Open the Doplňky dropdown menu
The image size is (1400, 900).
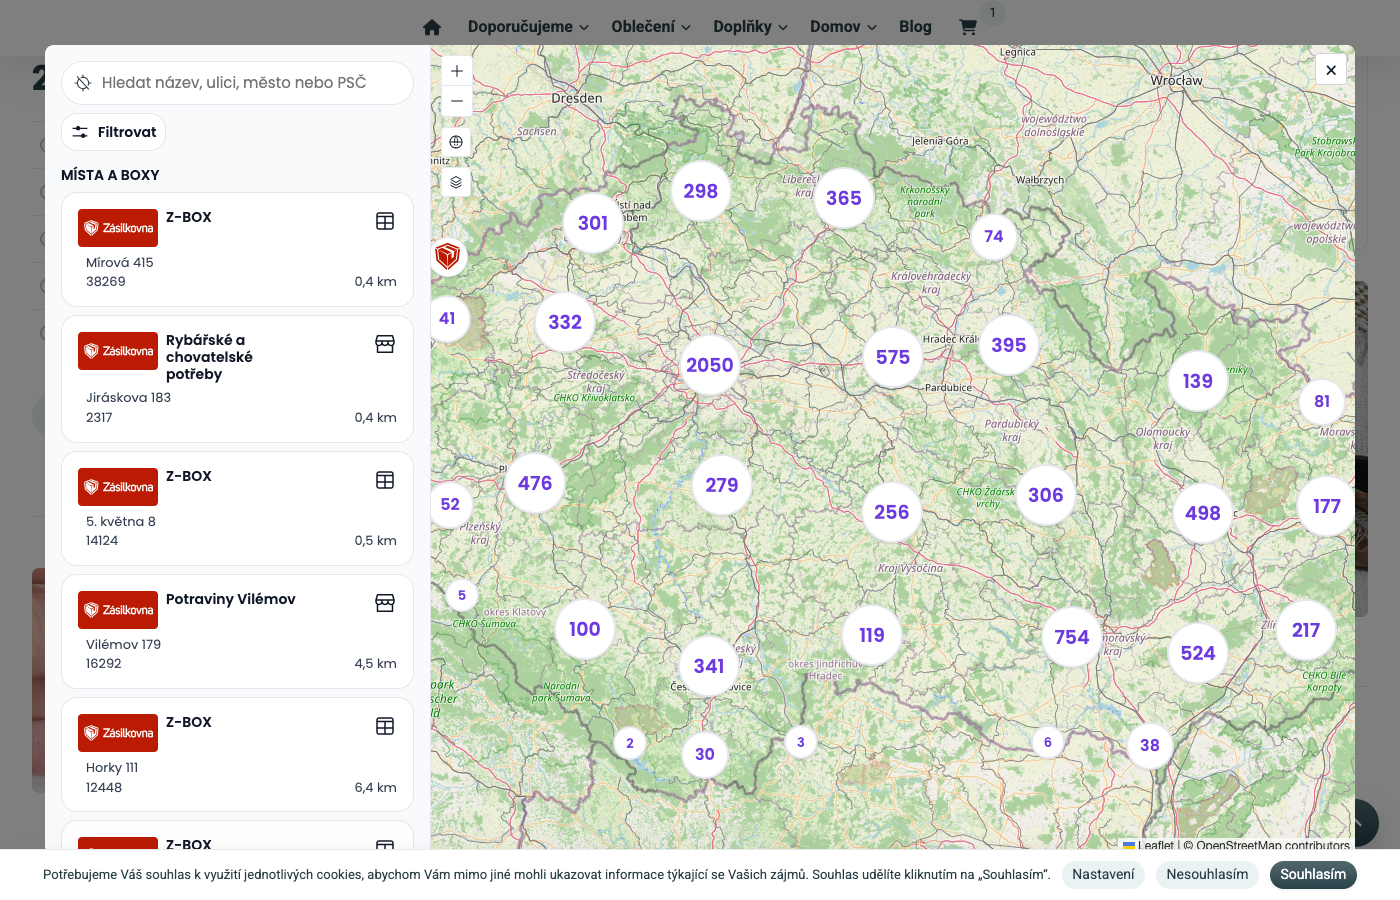tap(750, 27)
